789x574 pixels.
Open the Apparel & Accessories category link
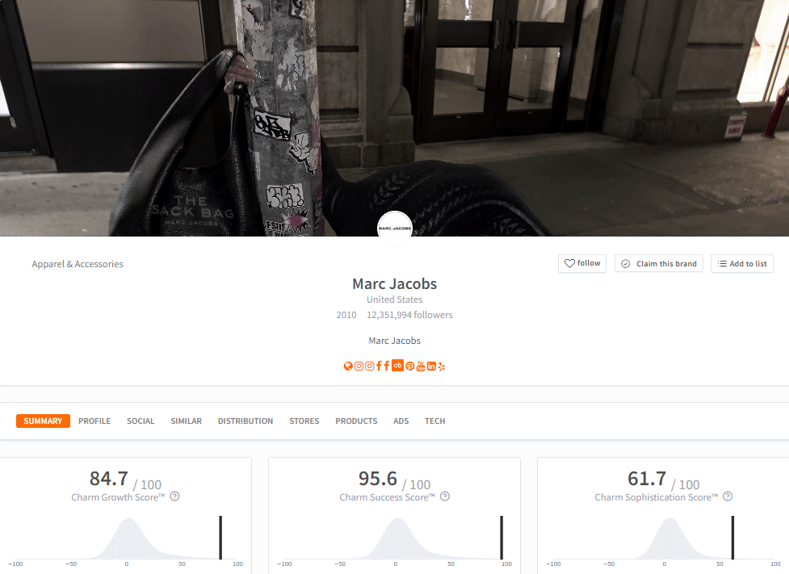(77, 264)
